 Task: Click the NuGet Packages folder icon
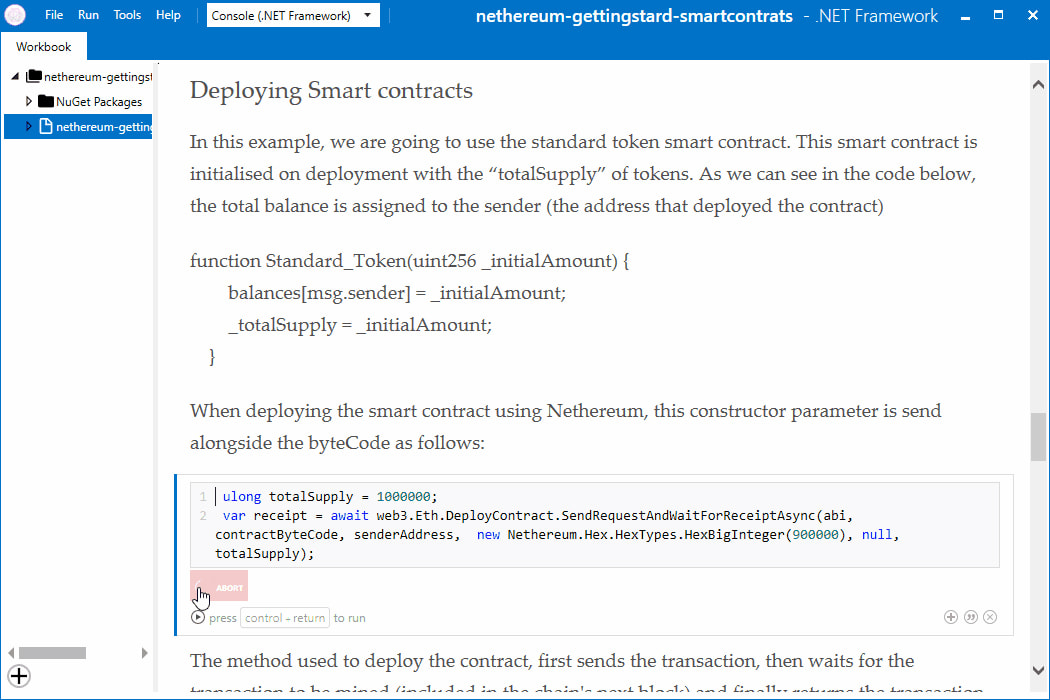pyautogui.click(x=45, y=102)
